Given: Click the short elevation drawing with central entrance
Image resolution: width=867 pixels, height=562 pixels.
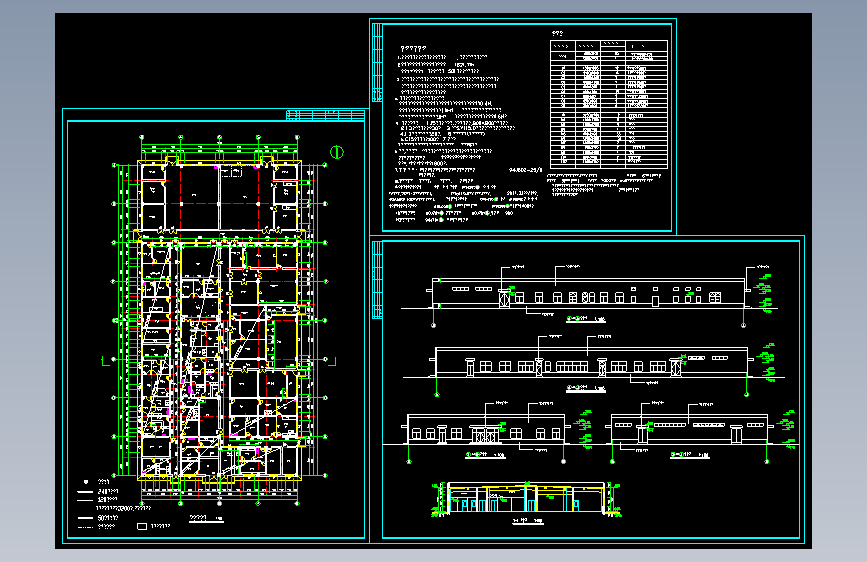Looking at the screenshot, I should coord(488,433).
